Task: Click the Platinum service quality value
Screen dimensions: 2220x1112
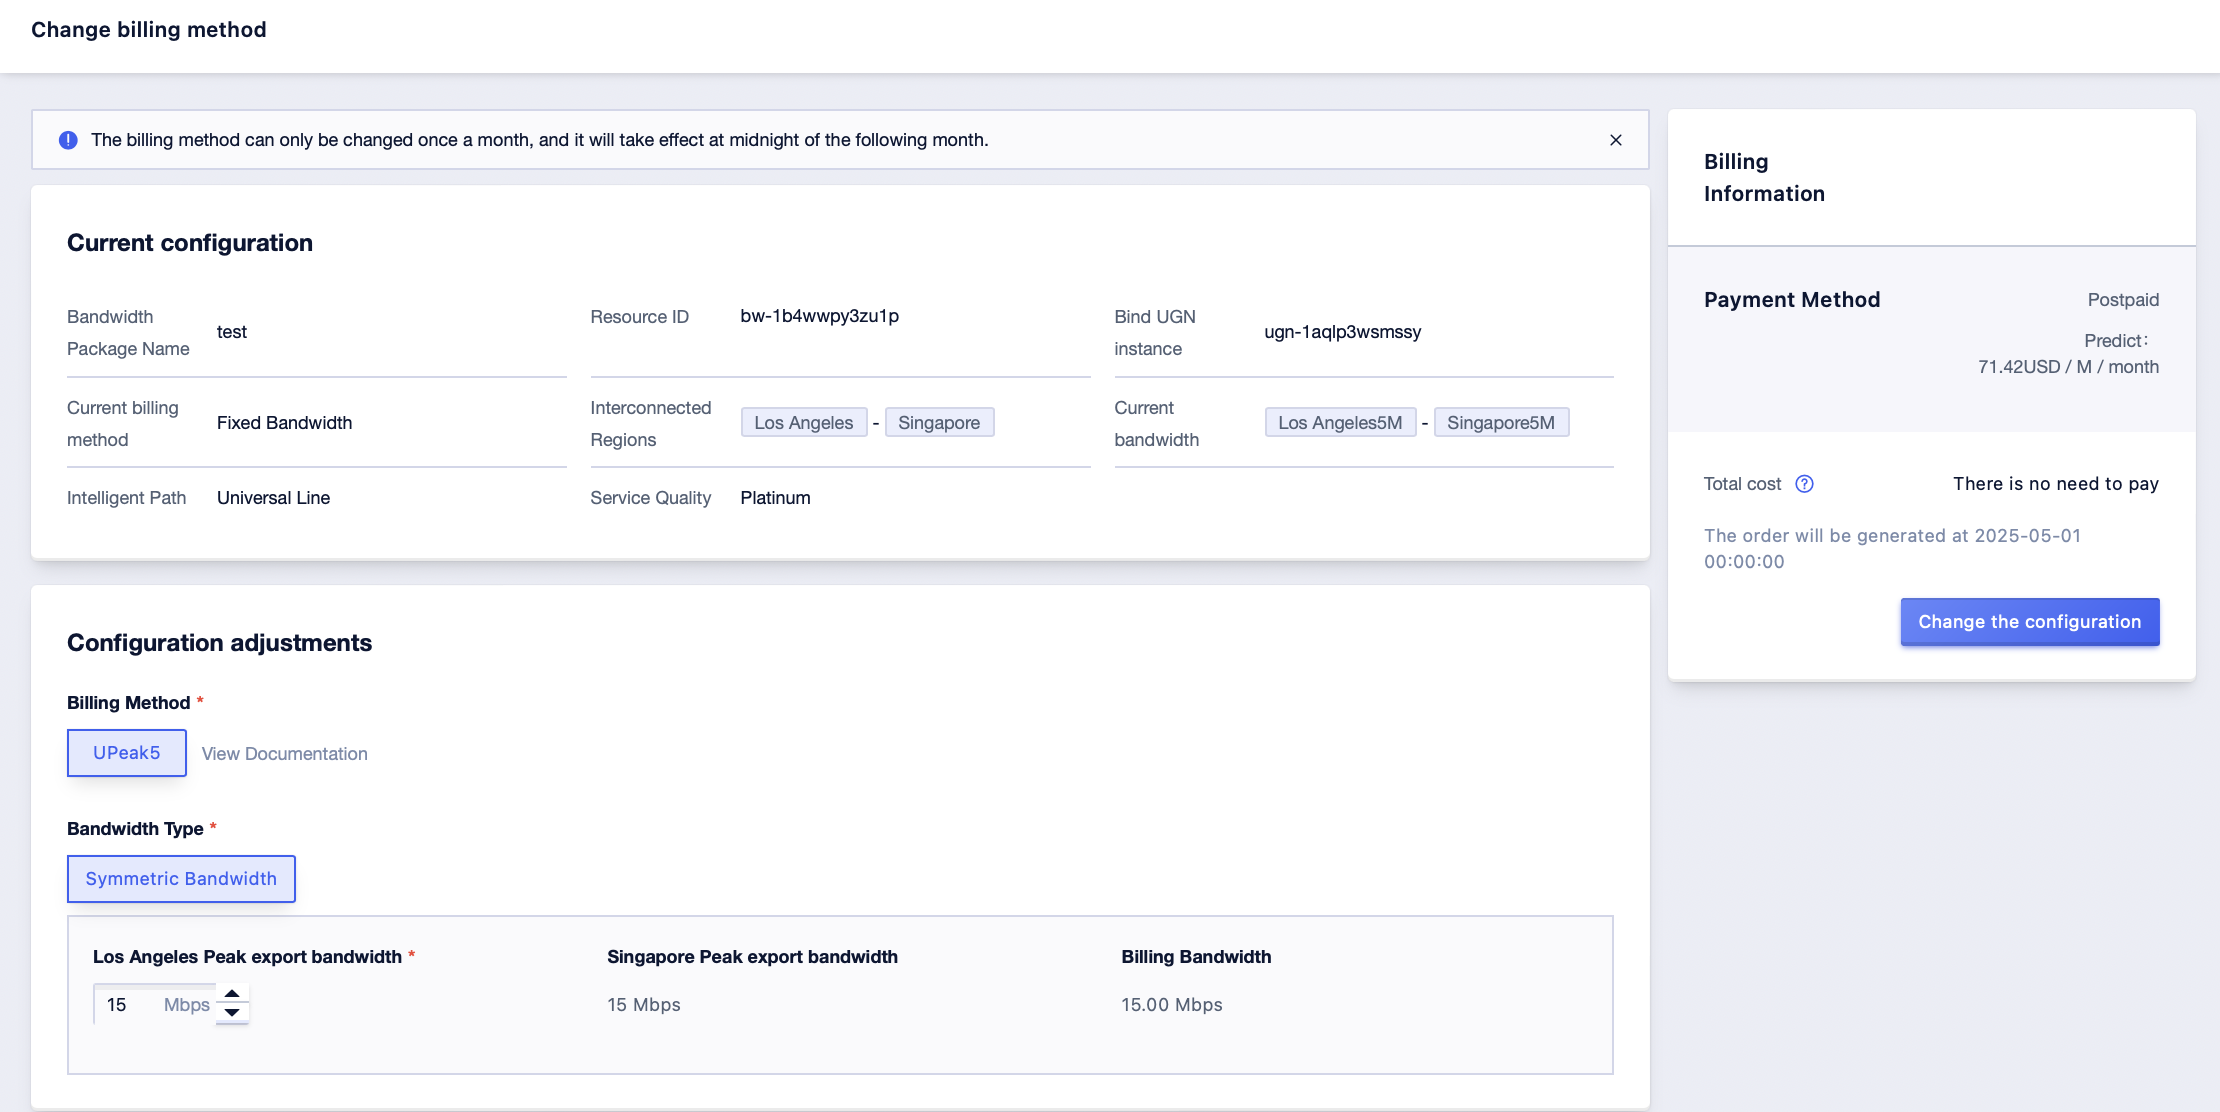Action: tap(776, 498)
